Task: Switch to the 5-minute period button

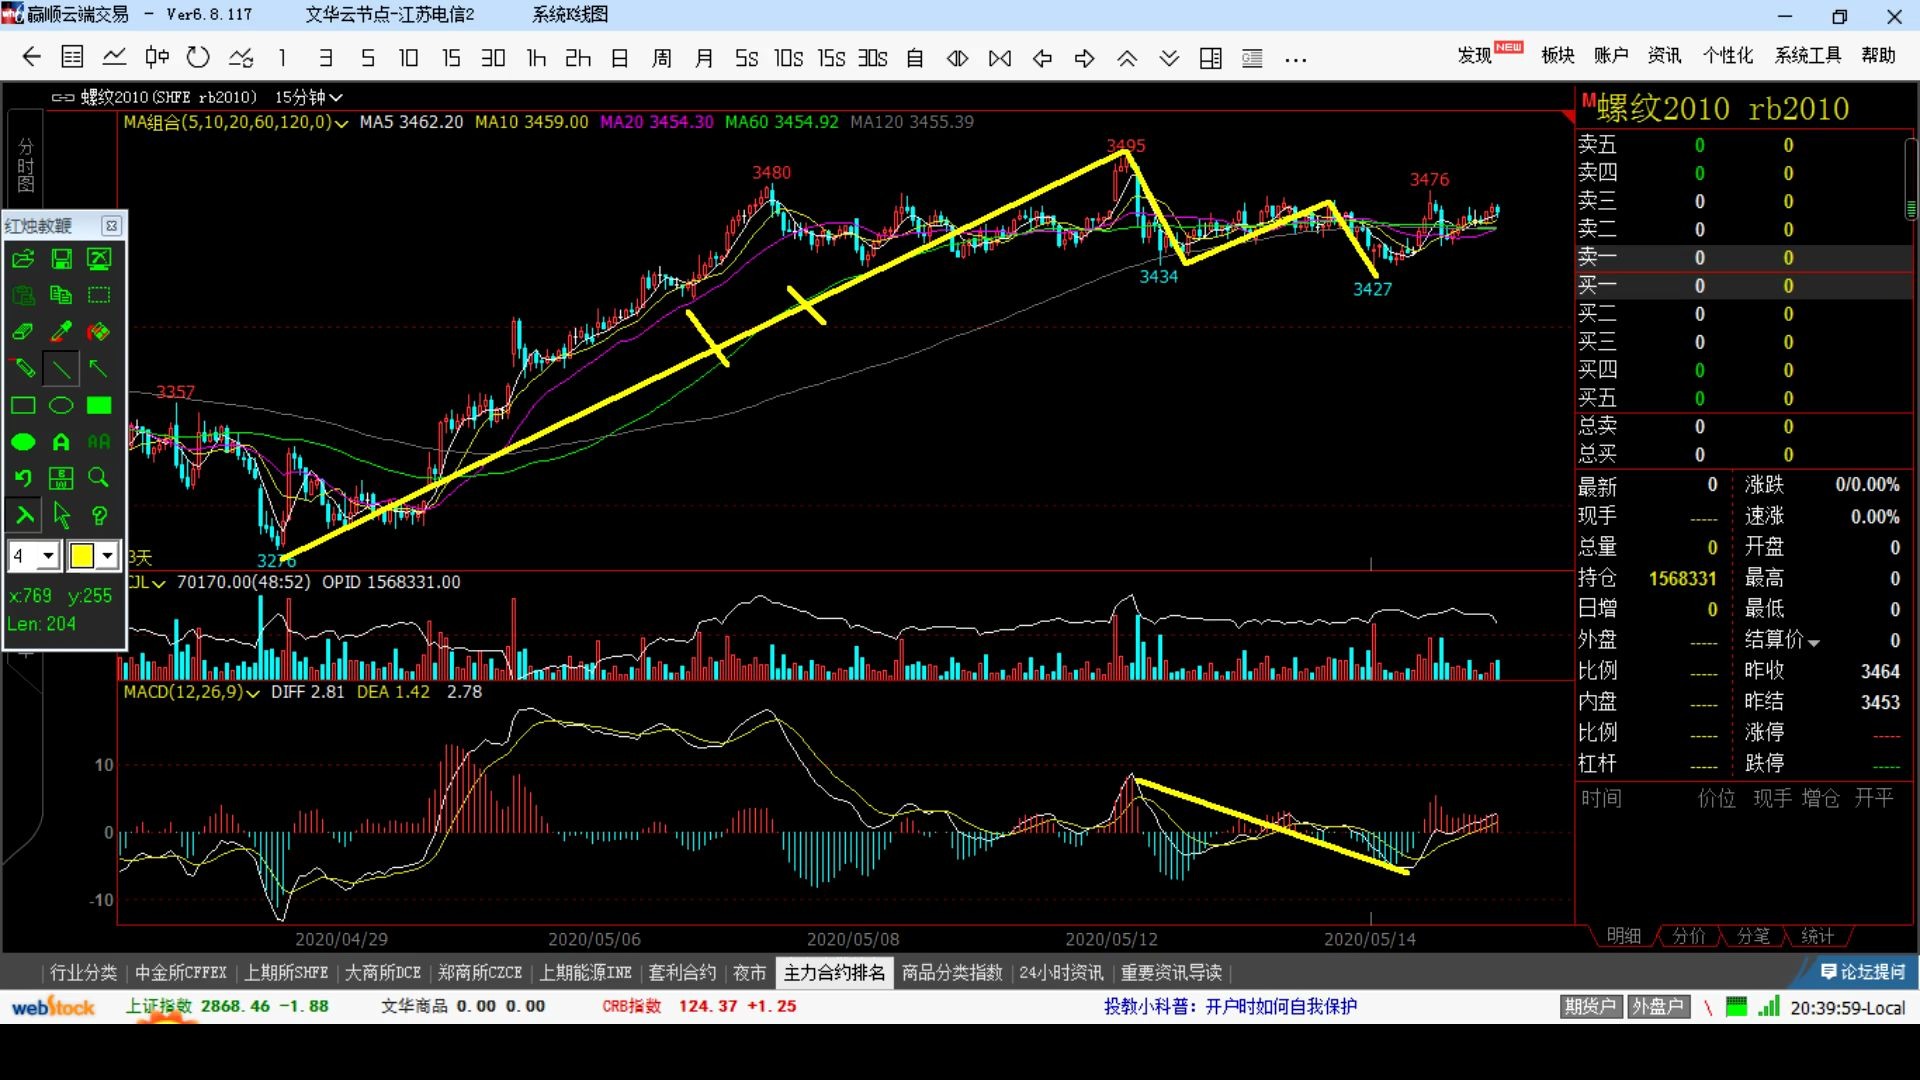Action: [368, 58]
